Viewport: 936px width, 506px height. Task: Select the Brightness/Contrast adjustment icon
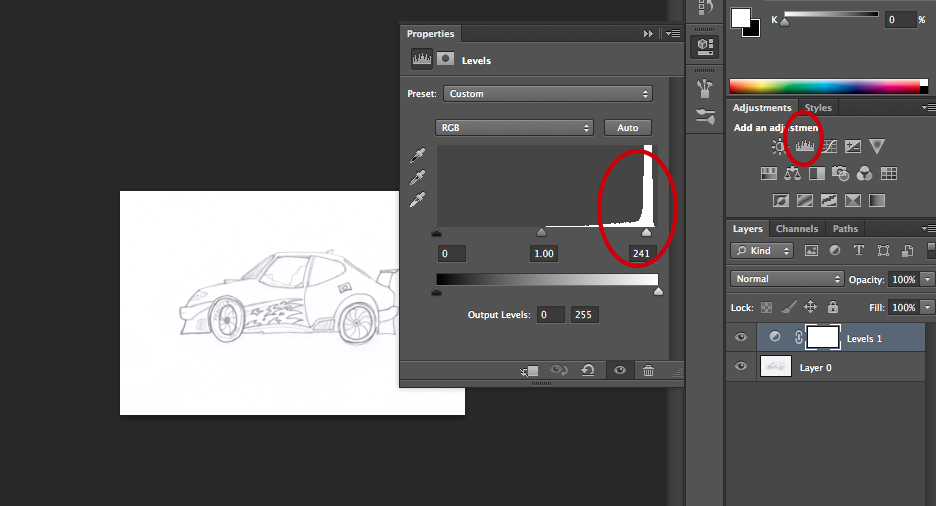pos(778,146)
